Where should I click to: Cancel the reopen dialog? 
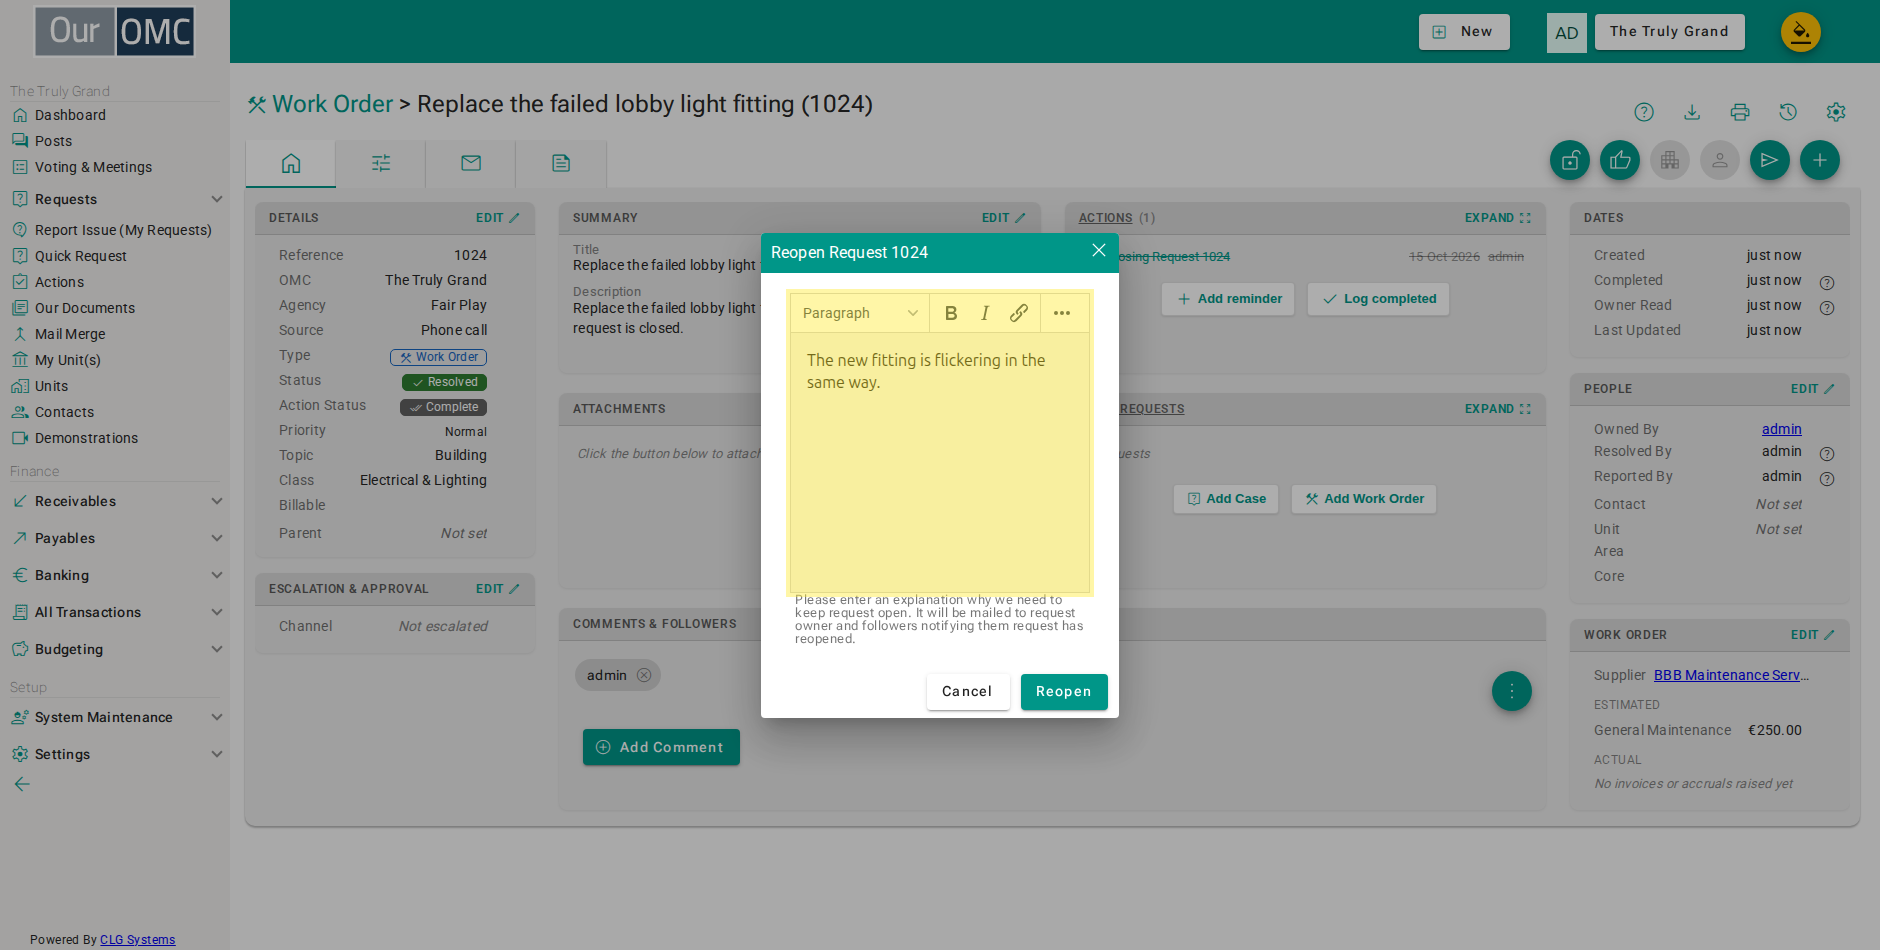(967, 691)
